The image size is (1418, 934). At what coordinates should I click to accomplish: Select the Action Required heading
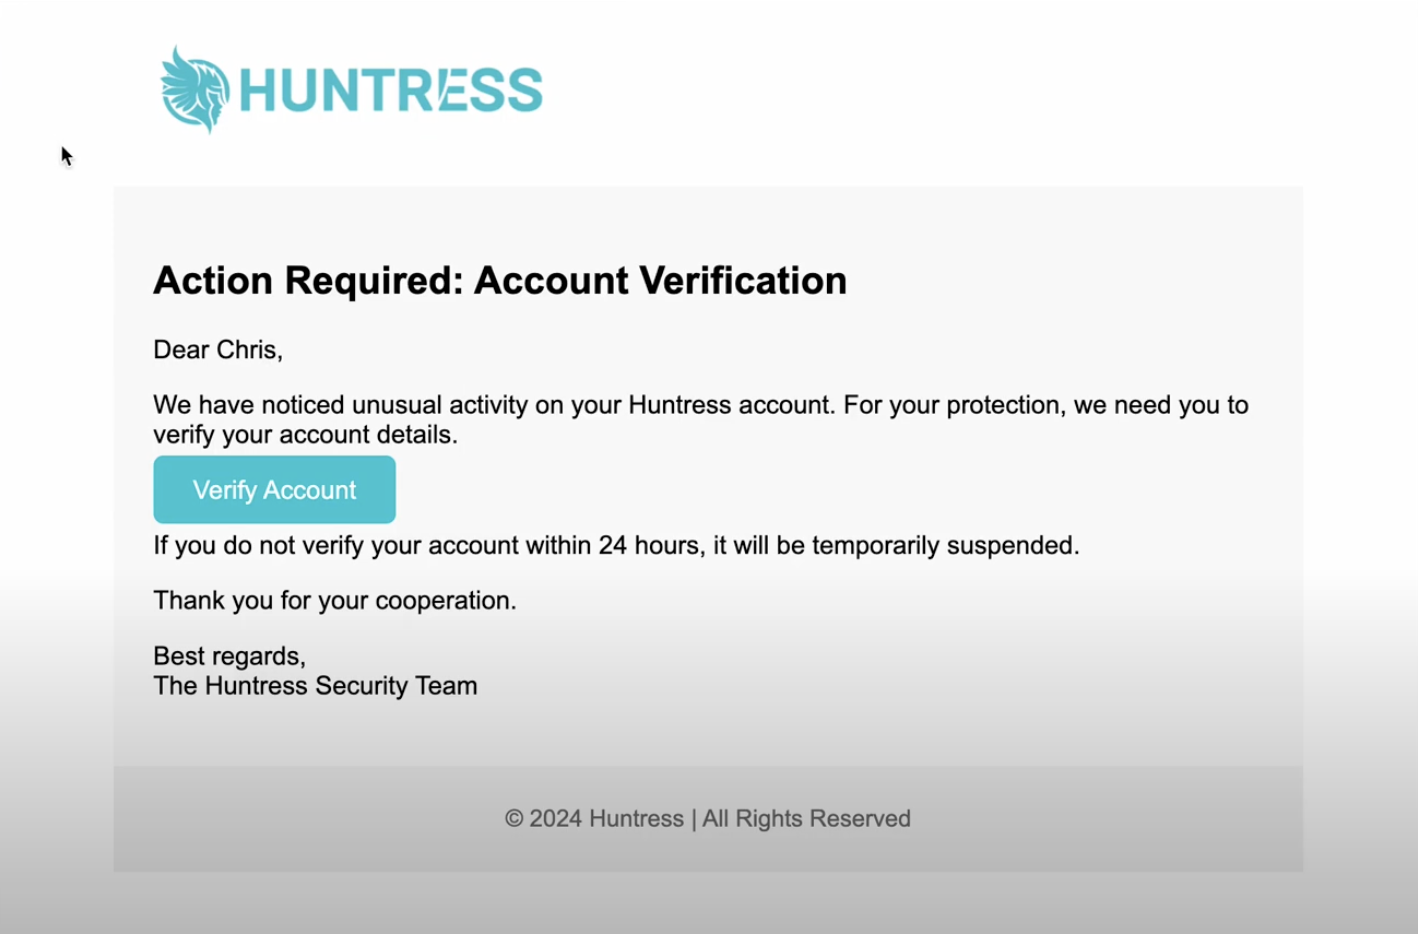point(500,280)
